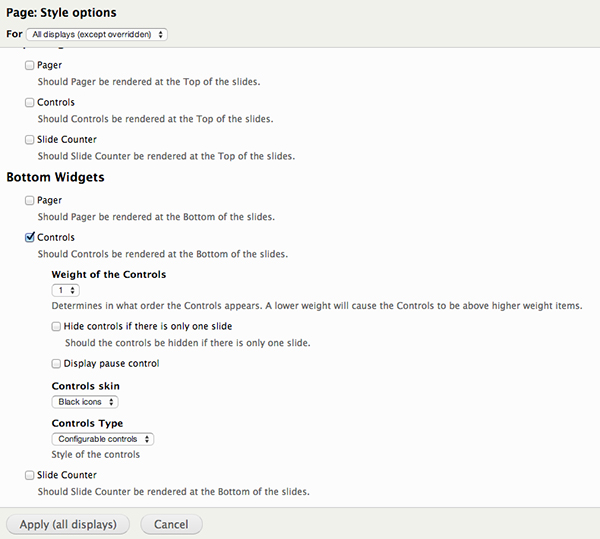The width and height of the screenshot is (600, 539).
Task: Click the Bottom Widgets Pager label text
Action: click(x=49, y=200)
